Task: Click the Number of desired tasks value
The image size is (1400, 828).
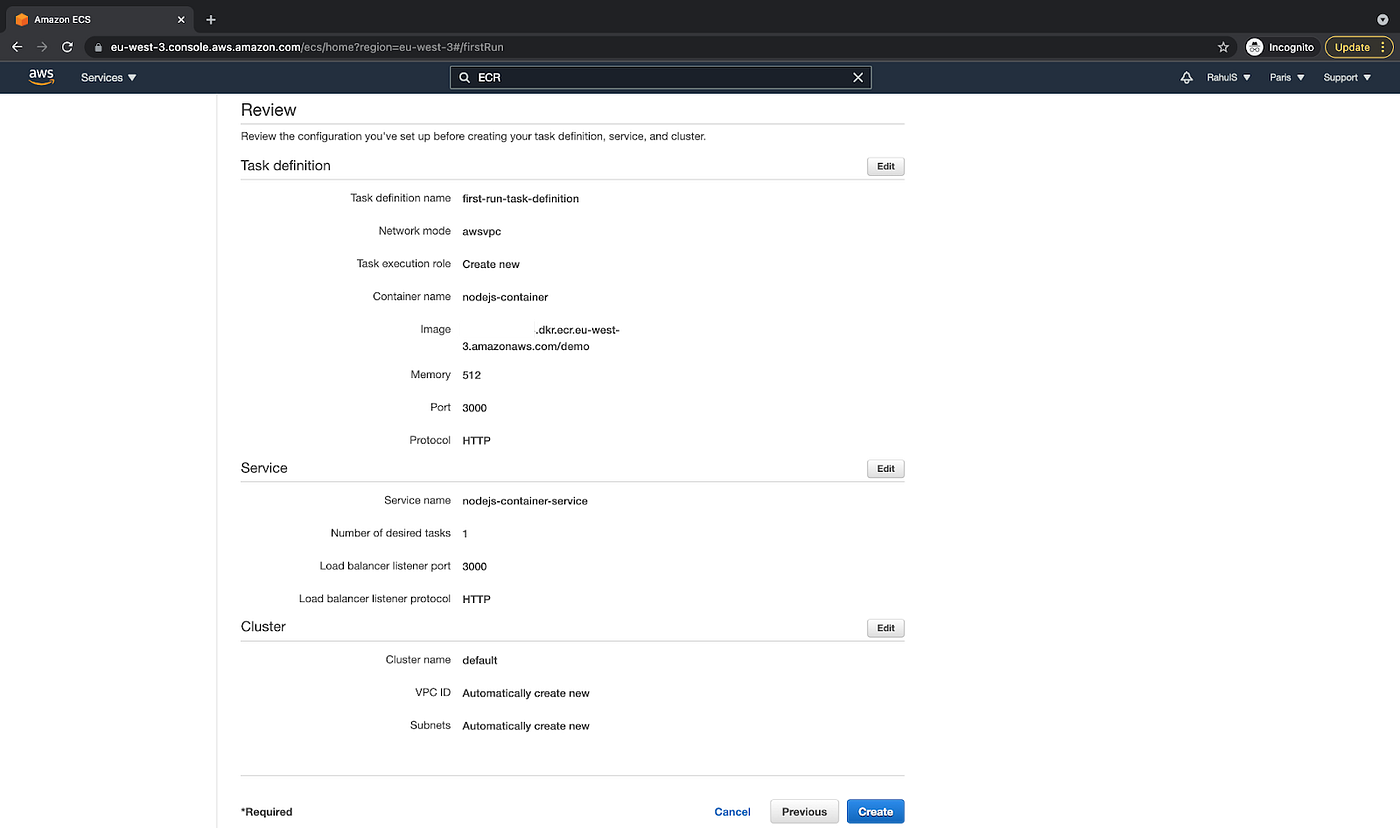Action: coord(465,534)
